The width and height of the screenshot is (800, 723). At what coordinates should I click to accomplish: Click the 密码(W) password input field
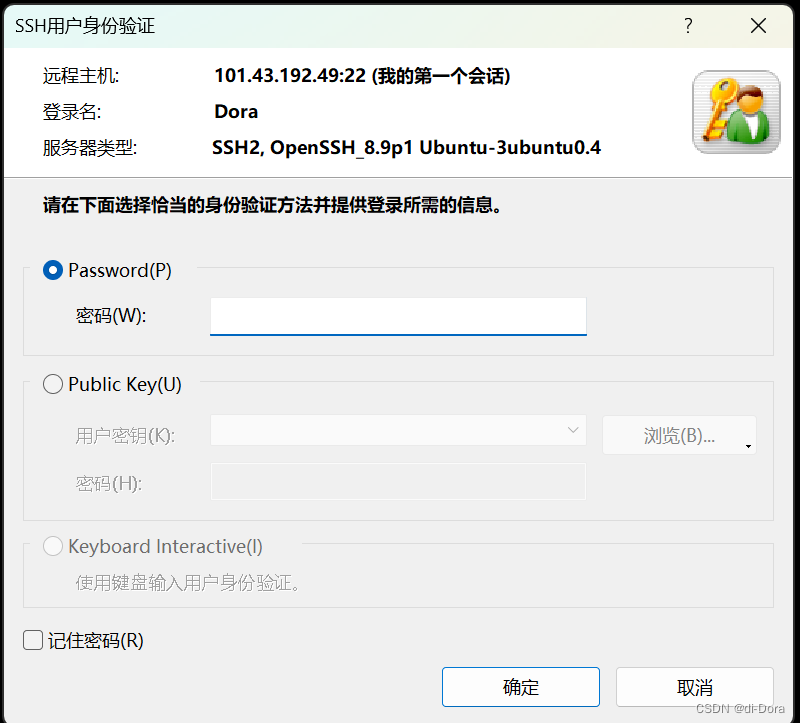click(x=398, y=316)
